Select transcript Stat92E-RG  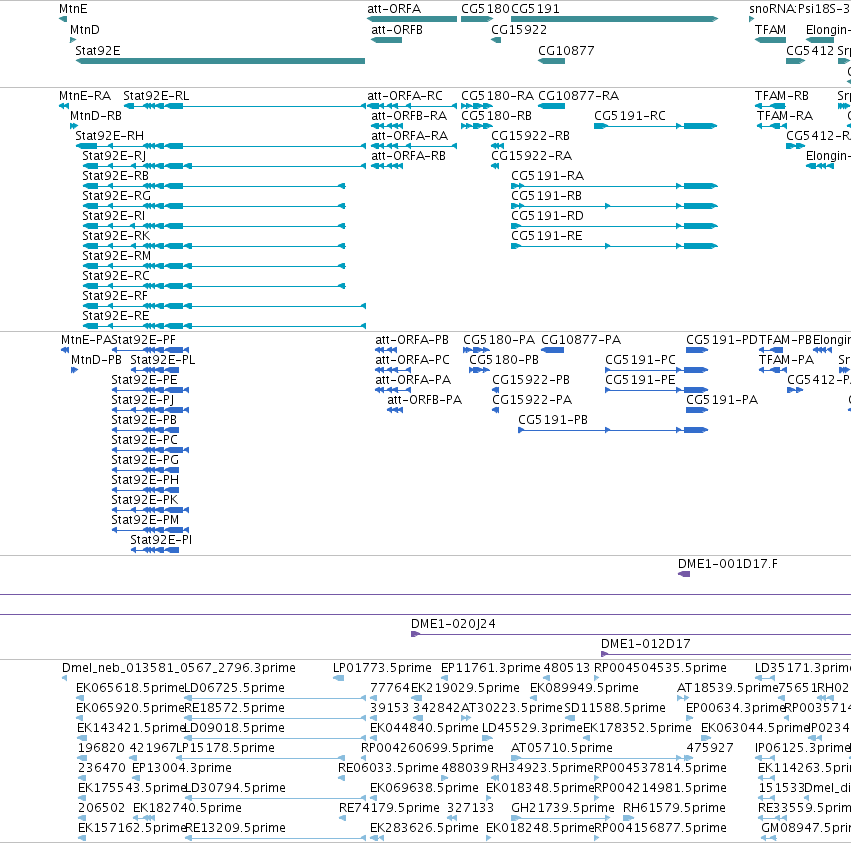(x=214, y=206)
